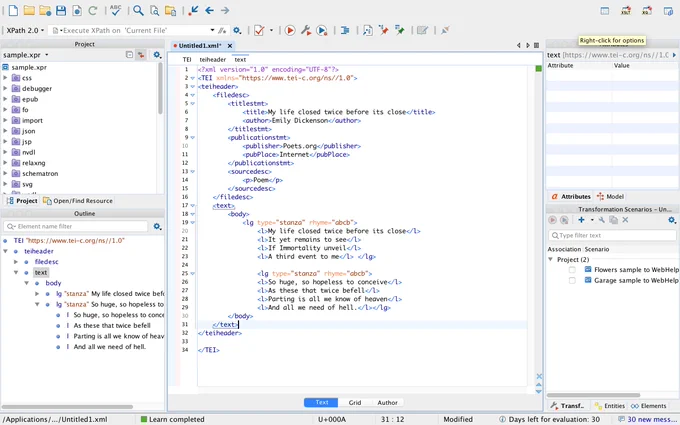Viewport: 680px width, 425px height.
Task: Click the Find/Replace magnifier icon
Action: (x=138, y=10)
